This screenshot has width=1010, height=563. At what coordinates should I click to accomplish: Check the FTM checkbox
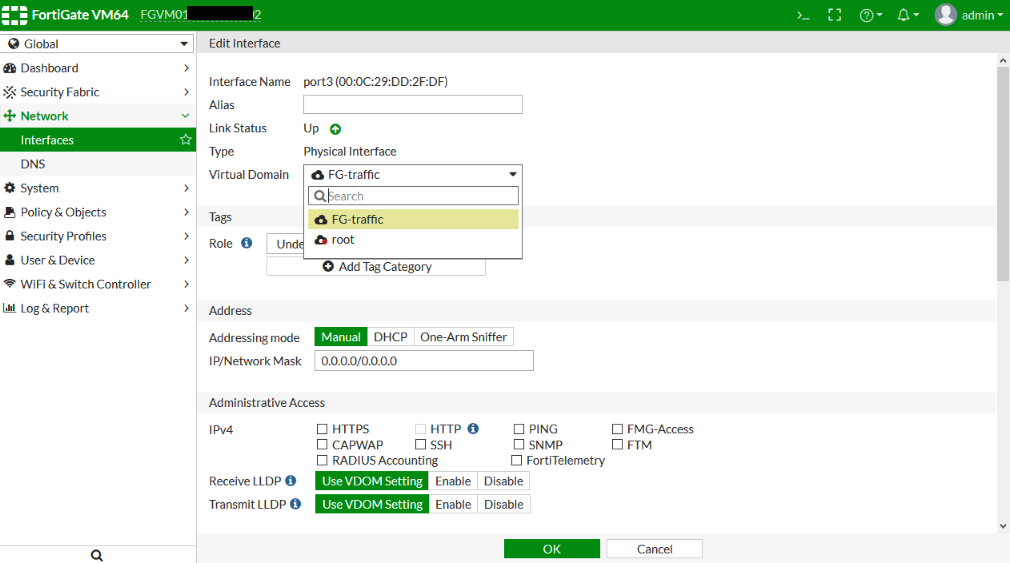tap(617, 444)
